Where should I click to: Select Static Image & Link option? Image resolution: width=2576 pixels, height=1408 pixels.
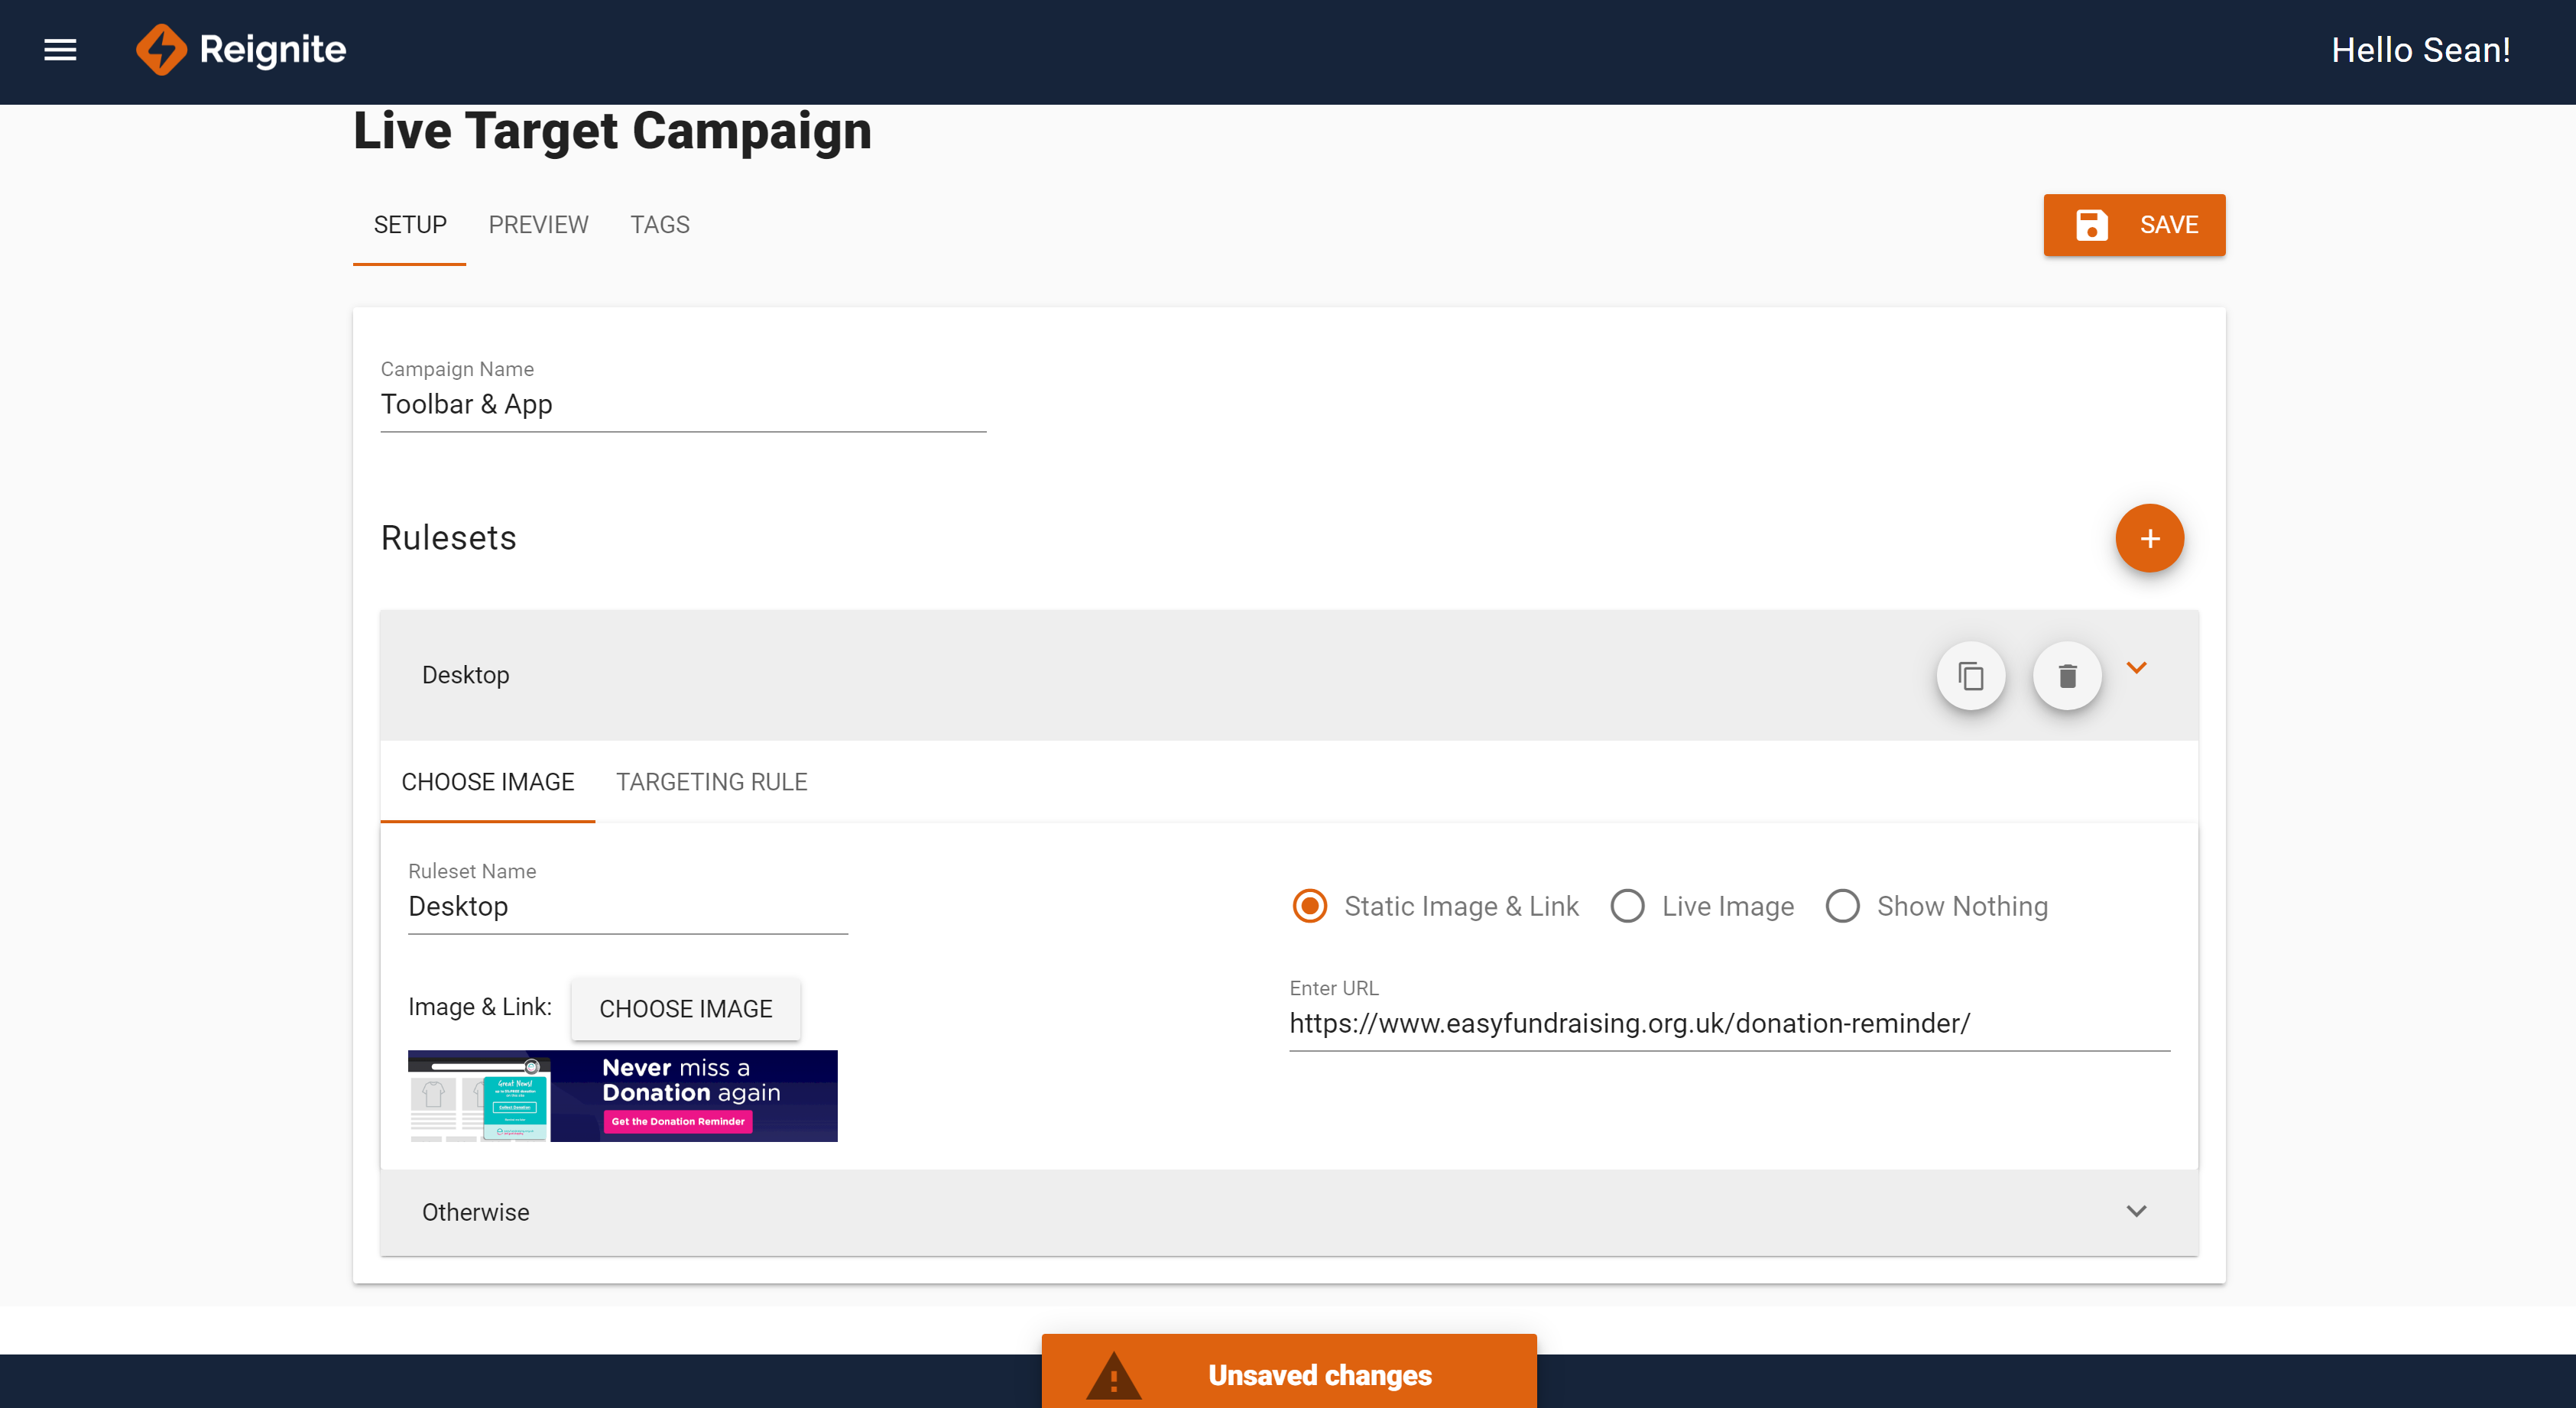tap(1310, 906)
